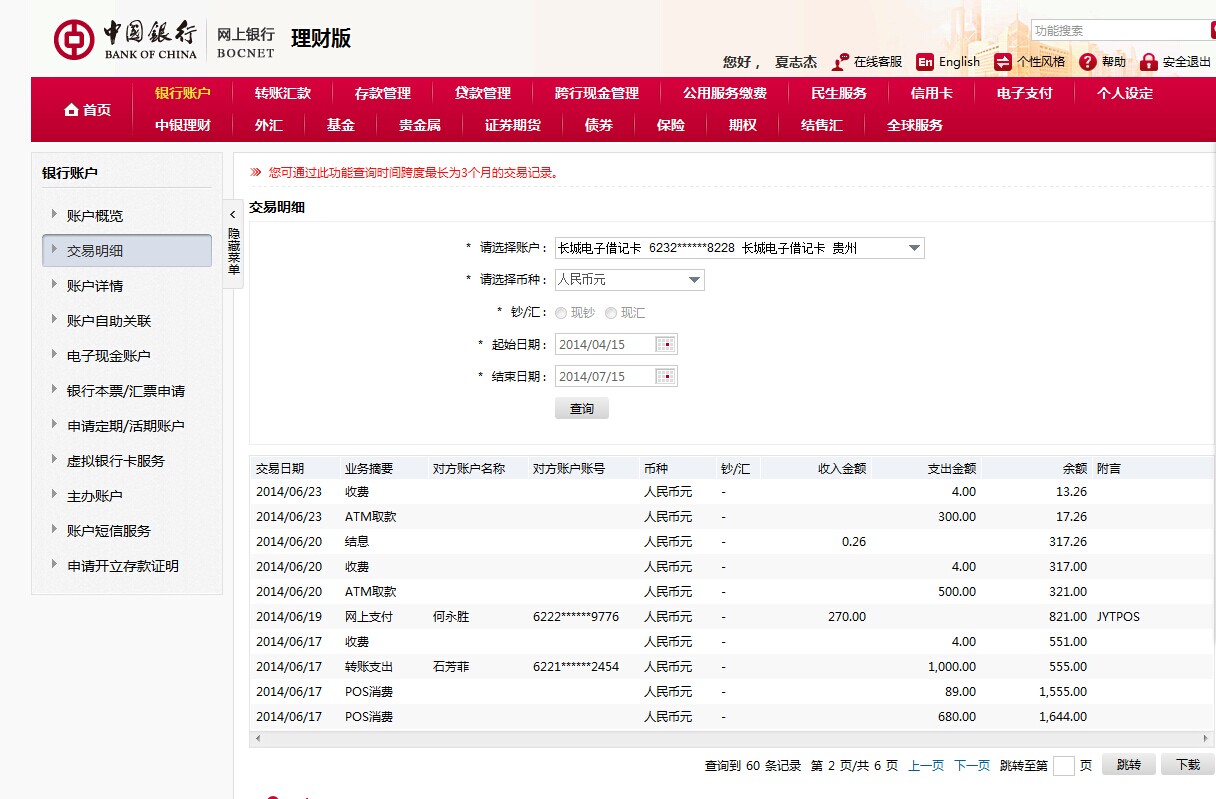Click the 查询 button
Image resolution: width=1216 pixels, height=799 pixels.
pyautogui.click(x=581, y=409)
